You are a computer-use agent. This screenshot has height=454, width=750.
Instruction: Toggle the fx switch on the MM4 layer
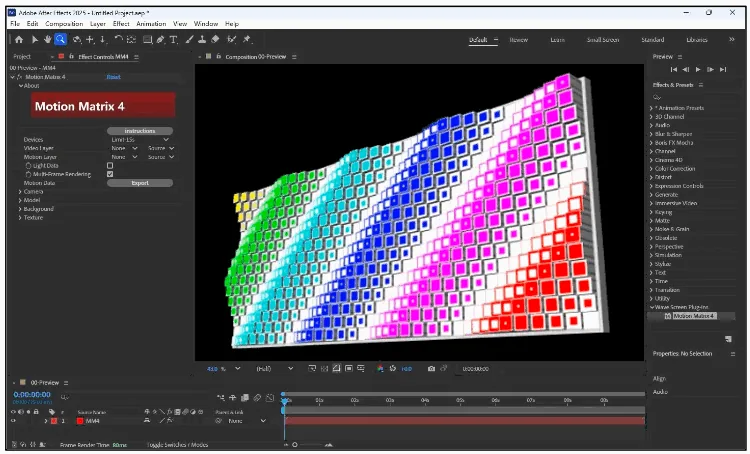tap(170, 421)
